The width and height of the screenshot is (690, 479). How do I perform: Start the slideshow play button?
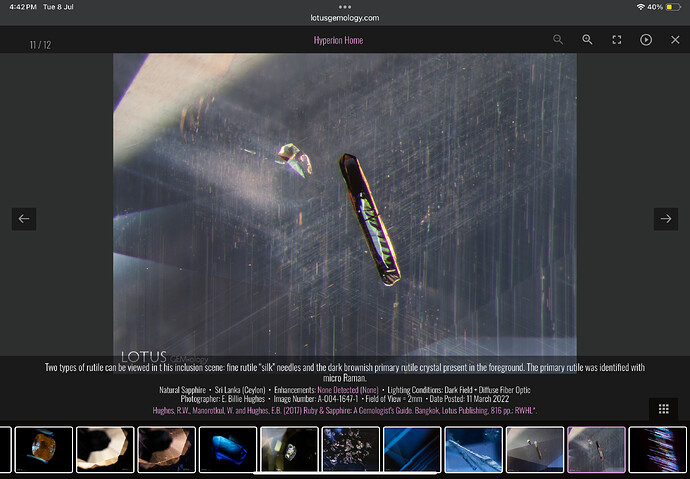[646, 40]
